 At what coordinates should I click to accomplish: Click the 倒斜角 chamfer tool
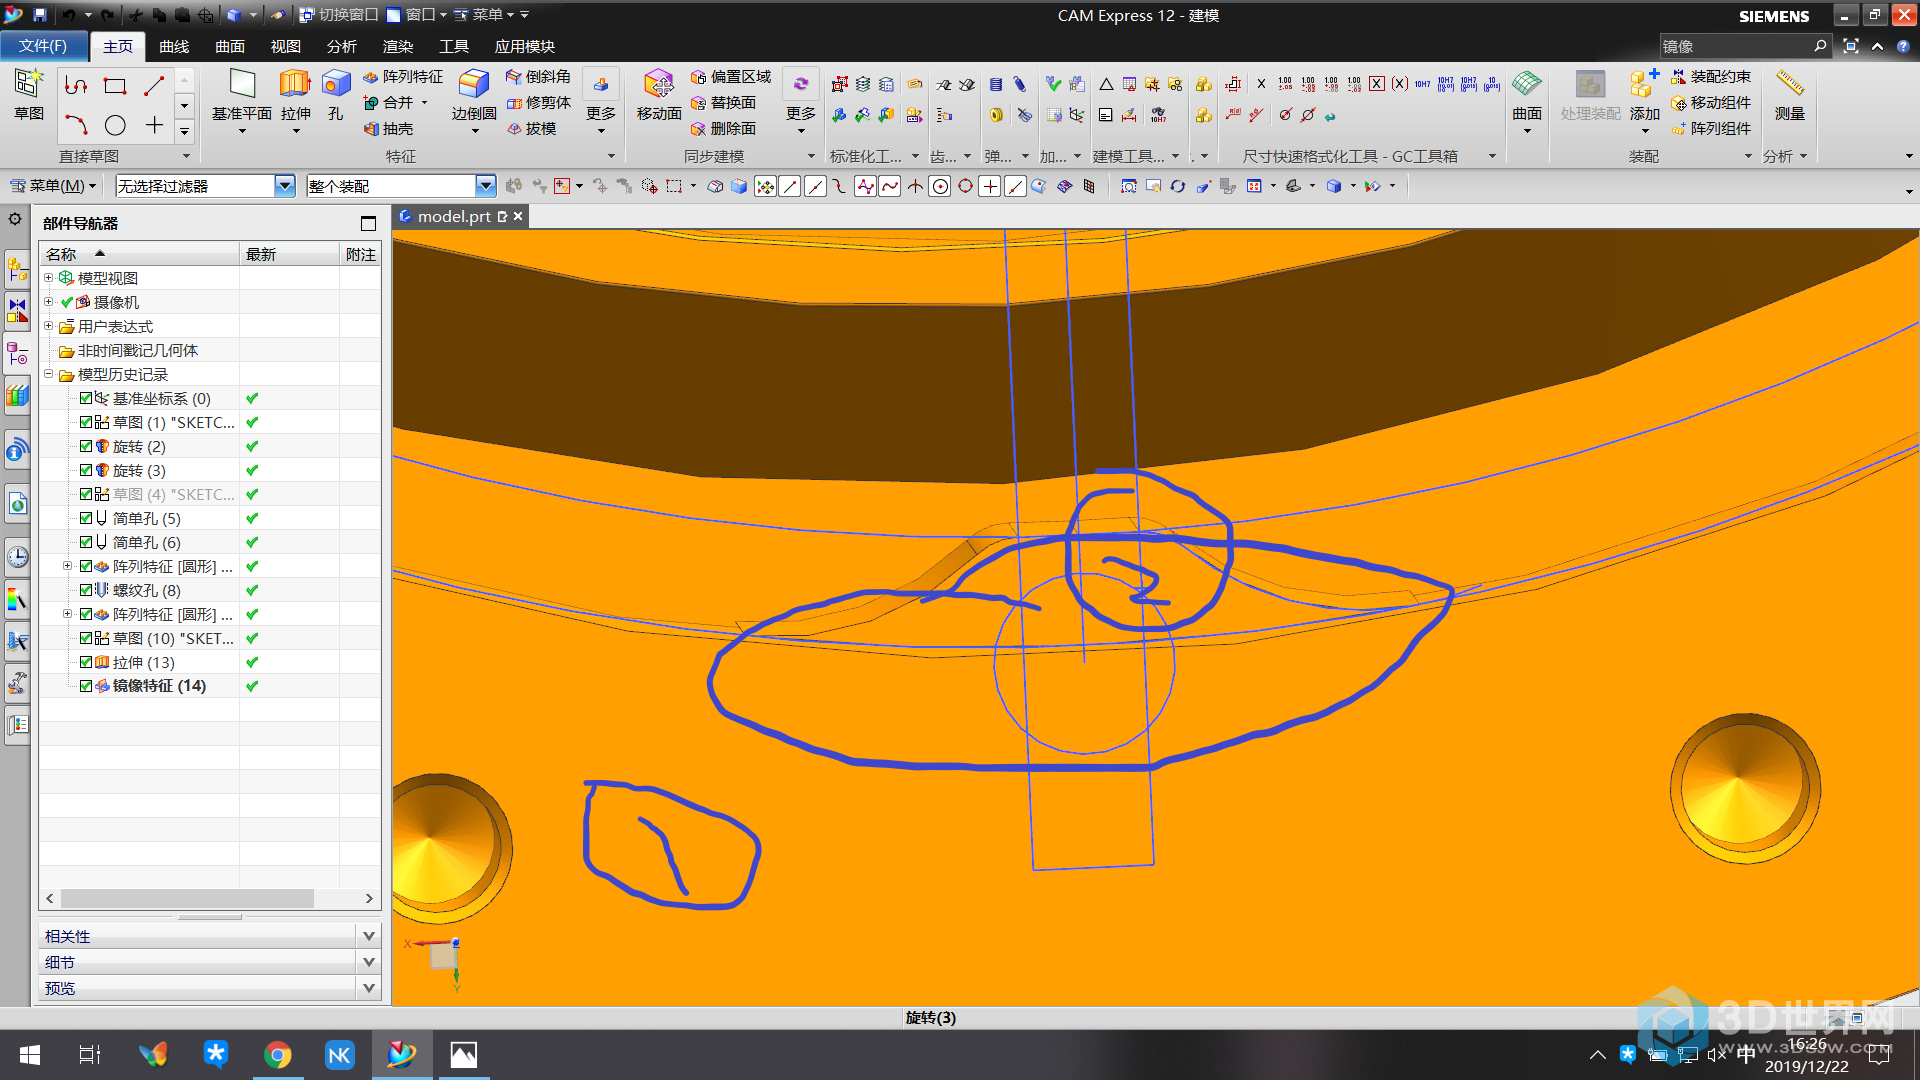(x=538, y=77)
